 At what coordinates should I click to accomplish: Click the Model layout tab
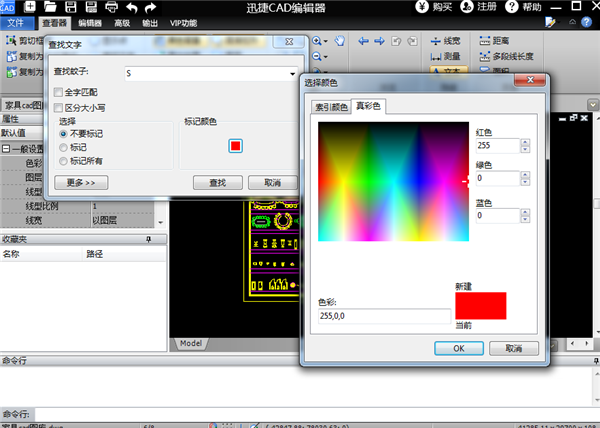pos(191,343)
